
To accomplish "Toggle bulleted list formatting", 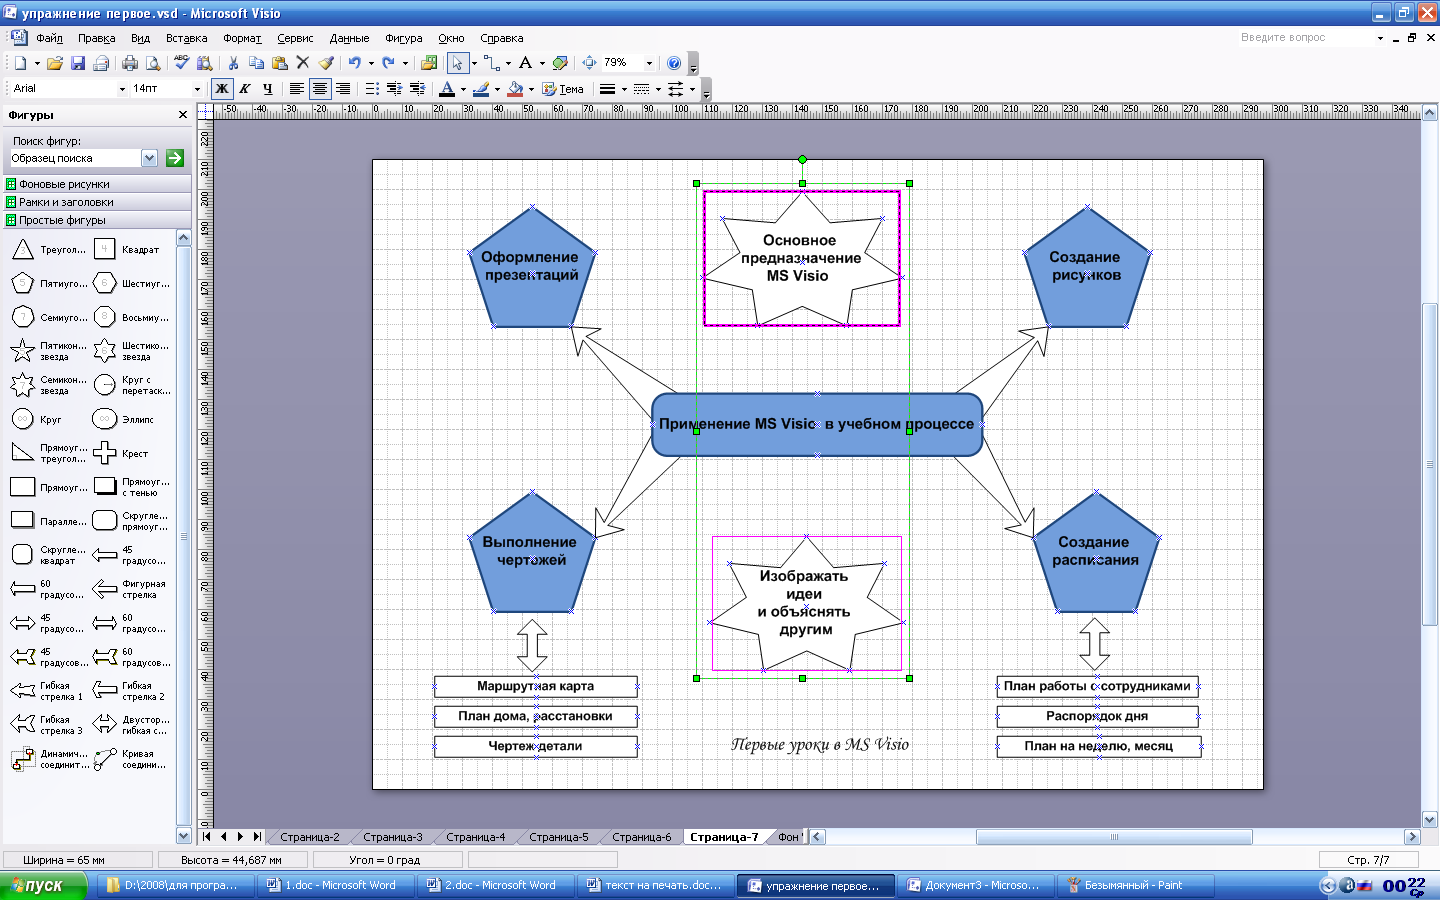I will [372, 89].
